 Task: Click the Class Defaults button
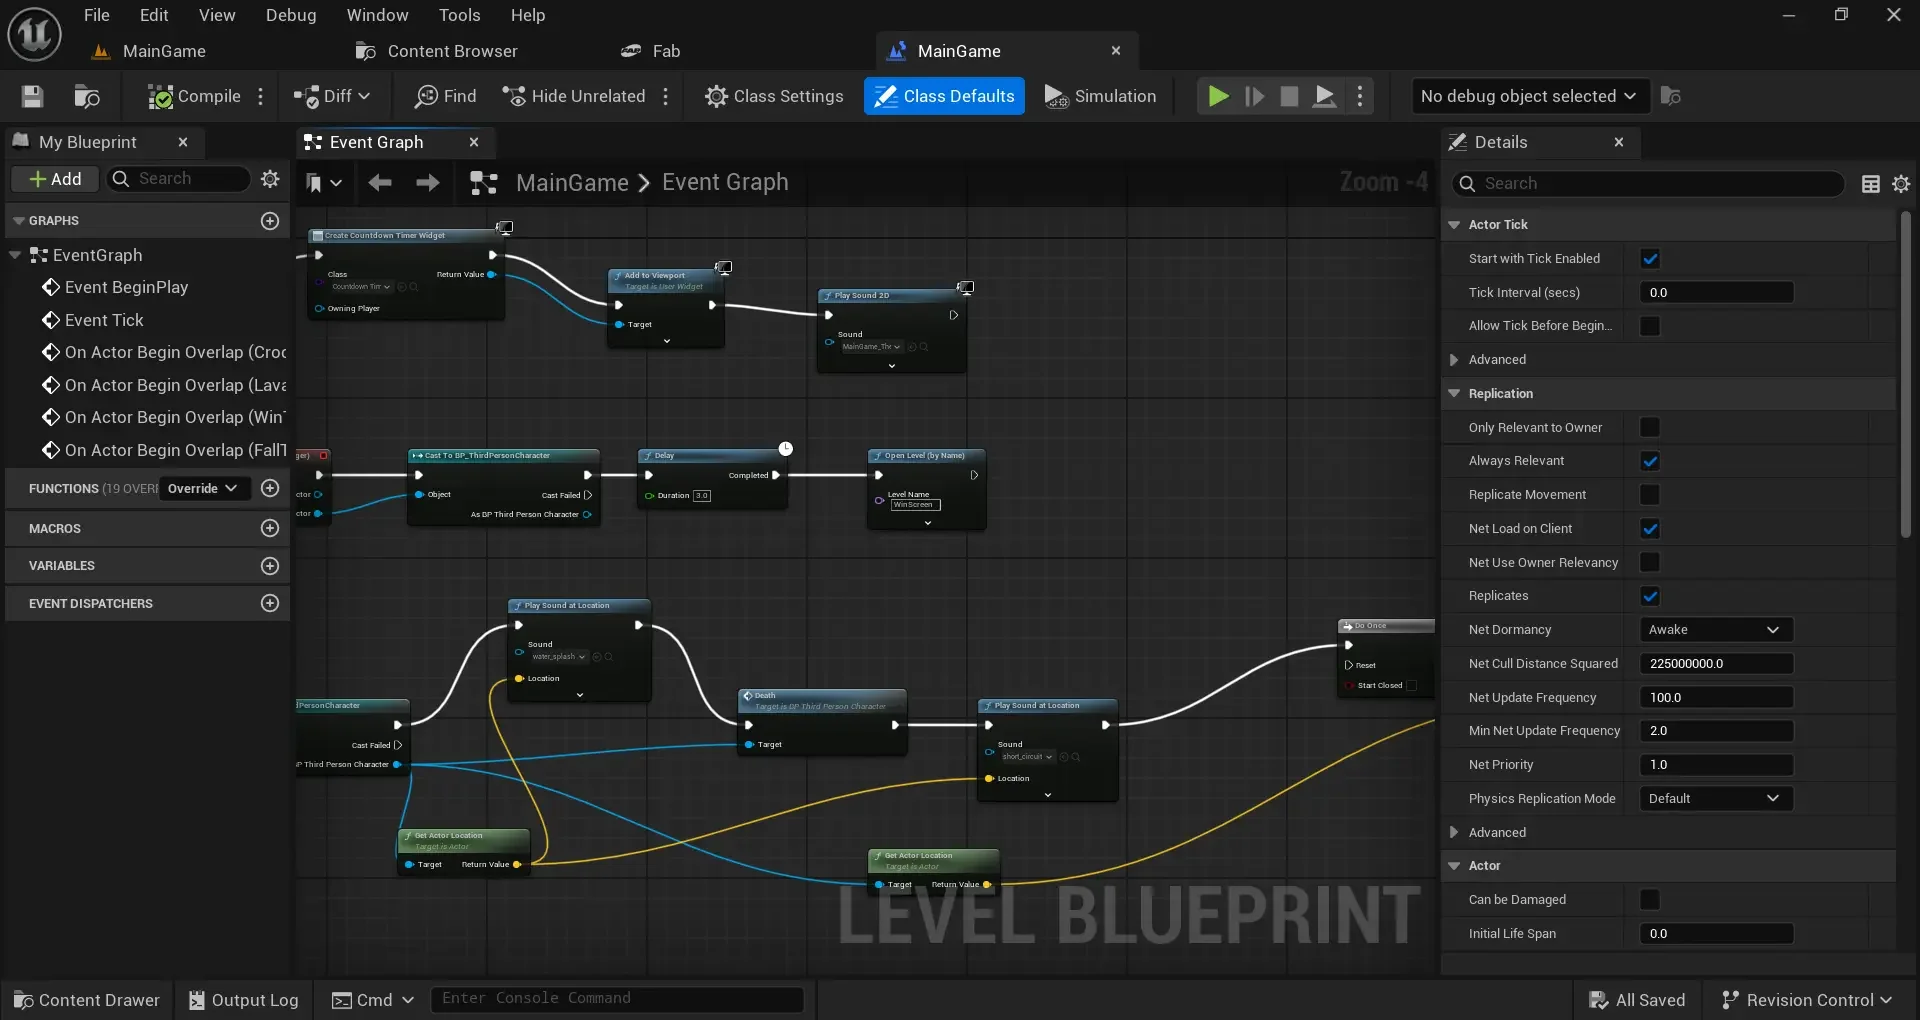[x=944, y=96]
